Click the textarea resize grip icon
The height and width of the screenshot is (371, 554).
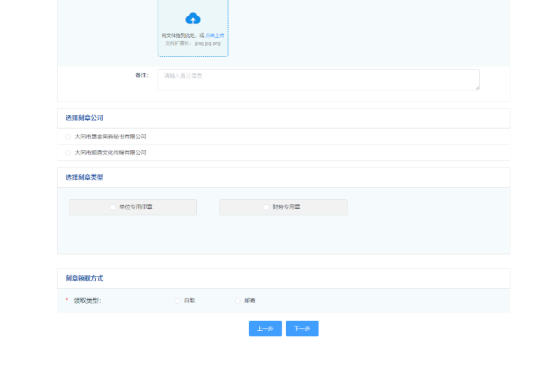pyautogui.click(x=477, y=88)
